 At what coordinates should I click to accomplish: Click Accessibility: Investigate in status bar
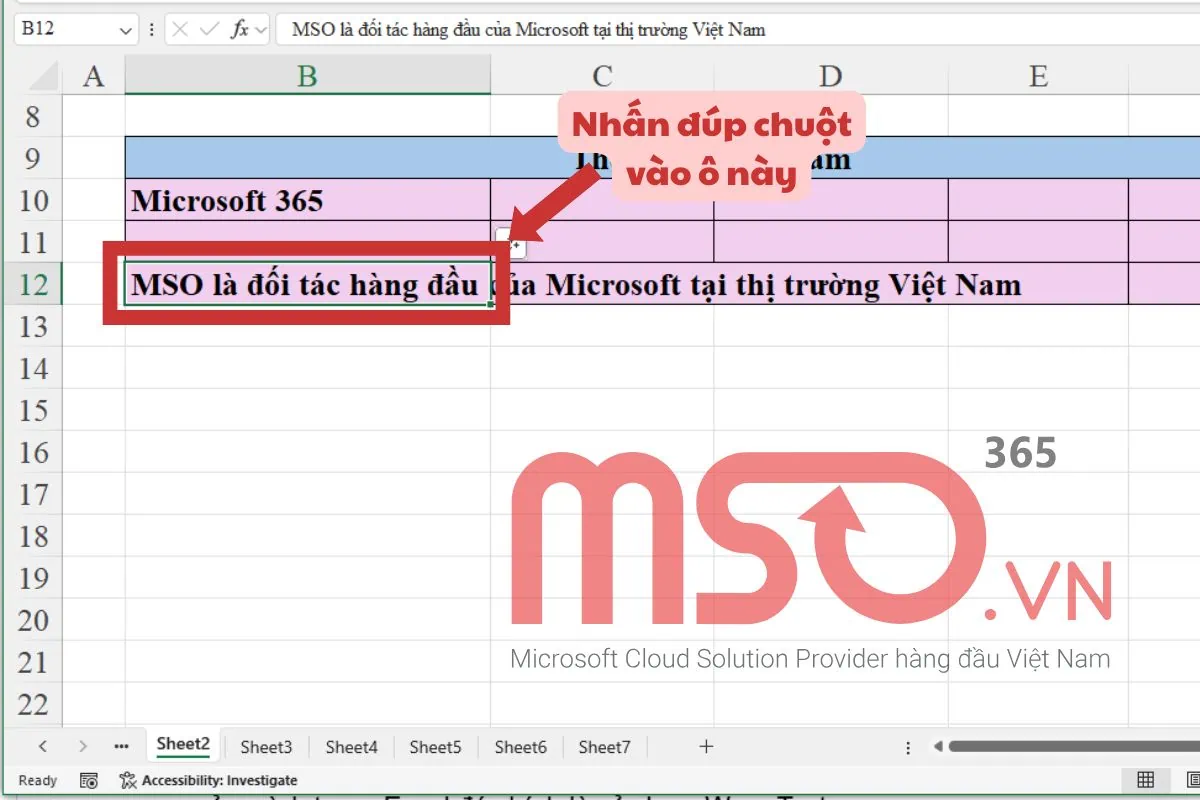pos(209,780)
